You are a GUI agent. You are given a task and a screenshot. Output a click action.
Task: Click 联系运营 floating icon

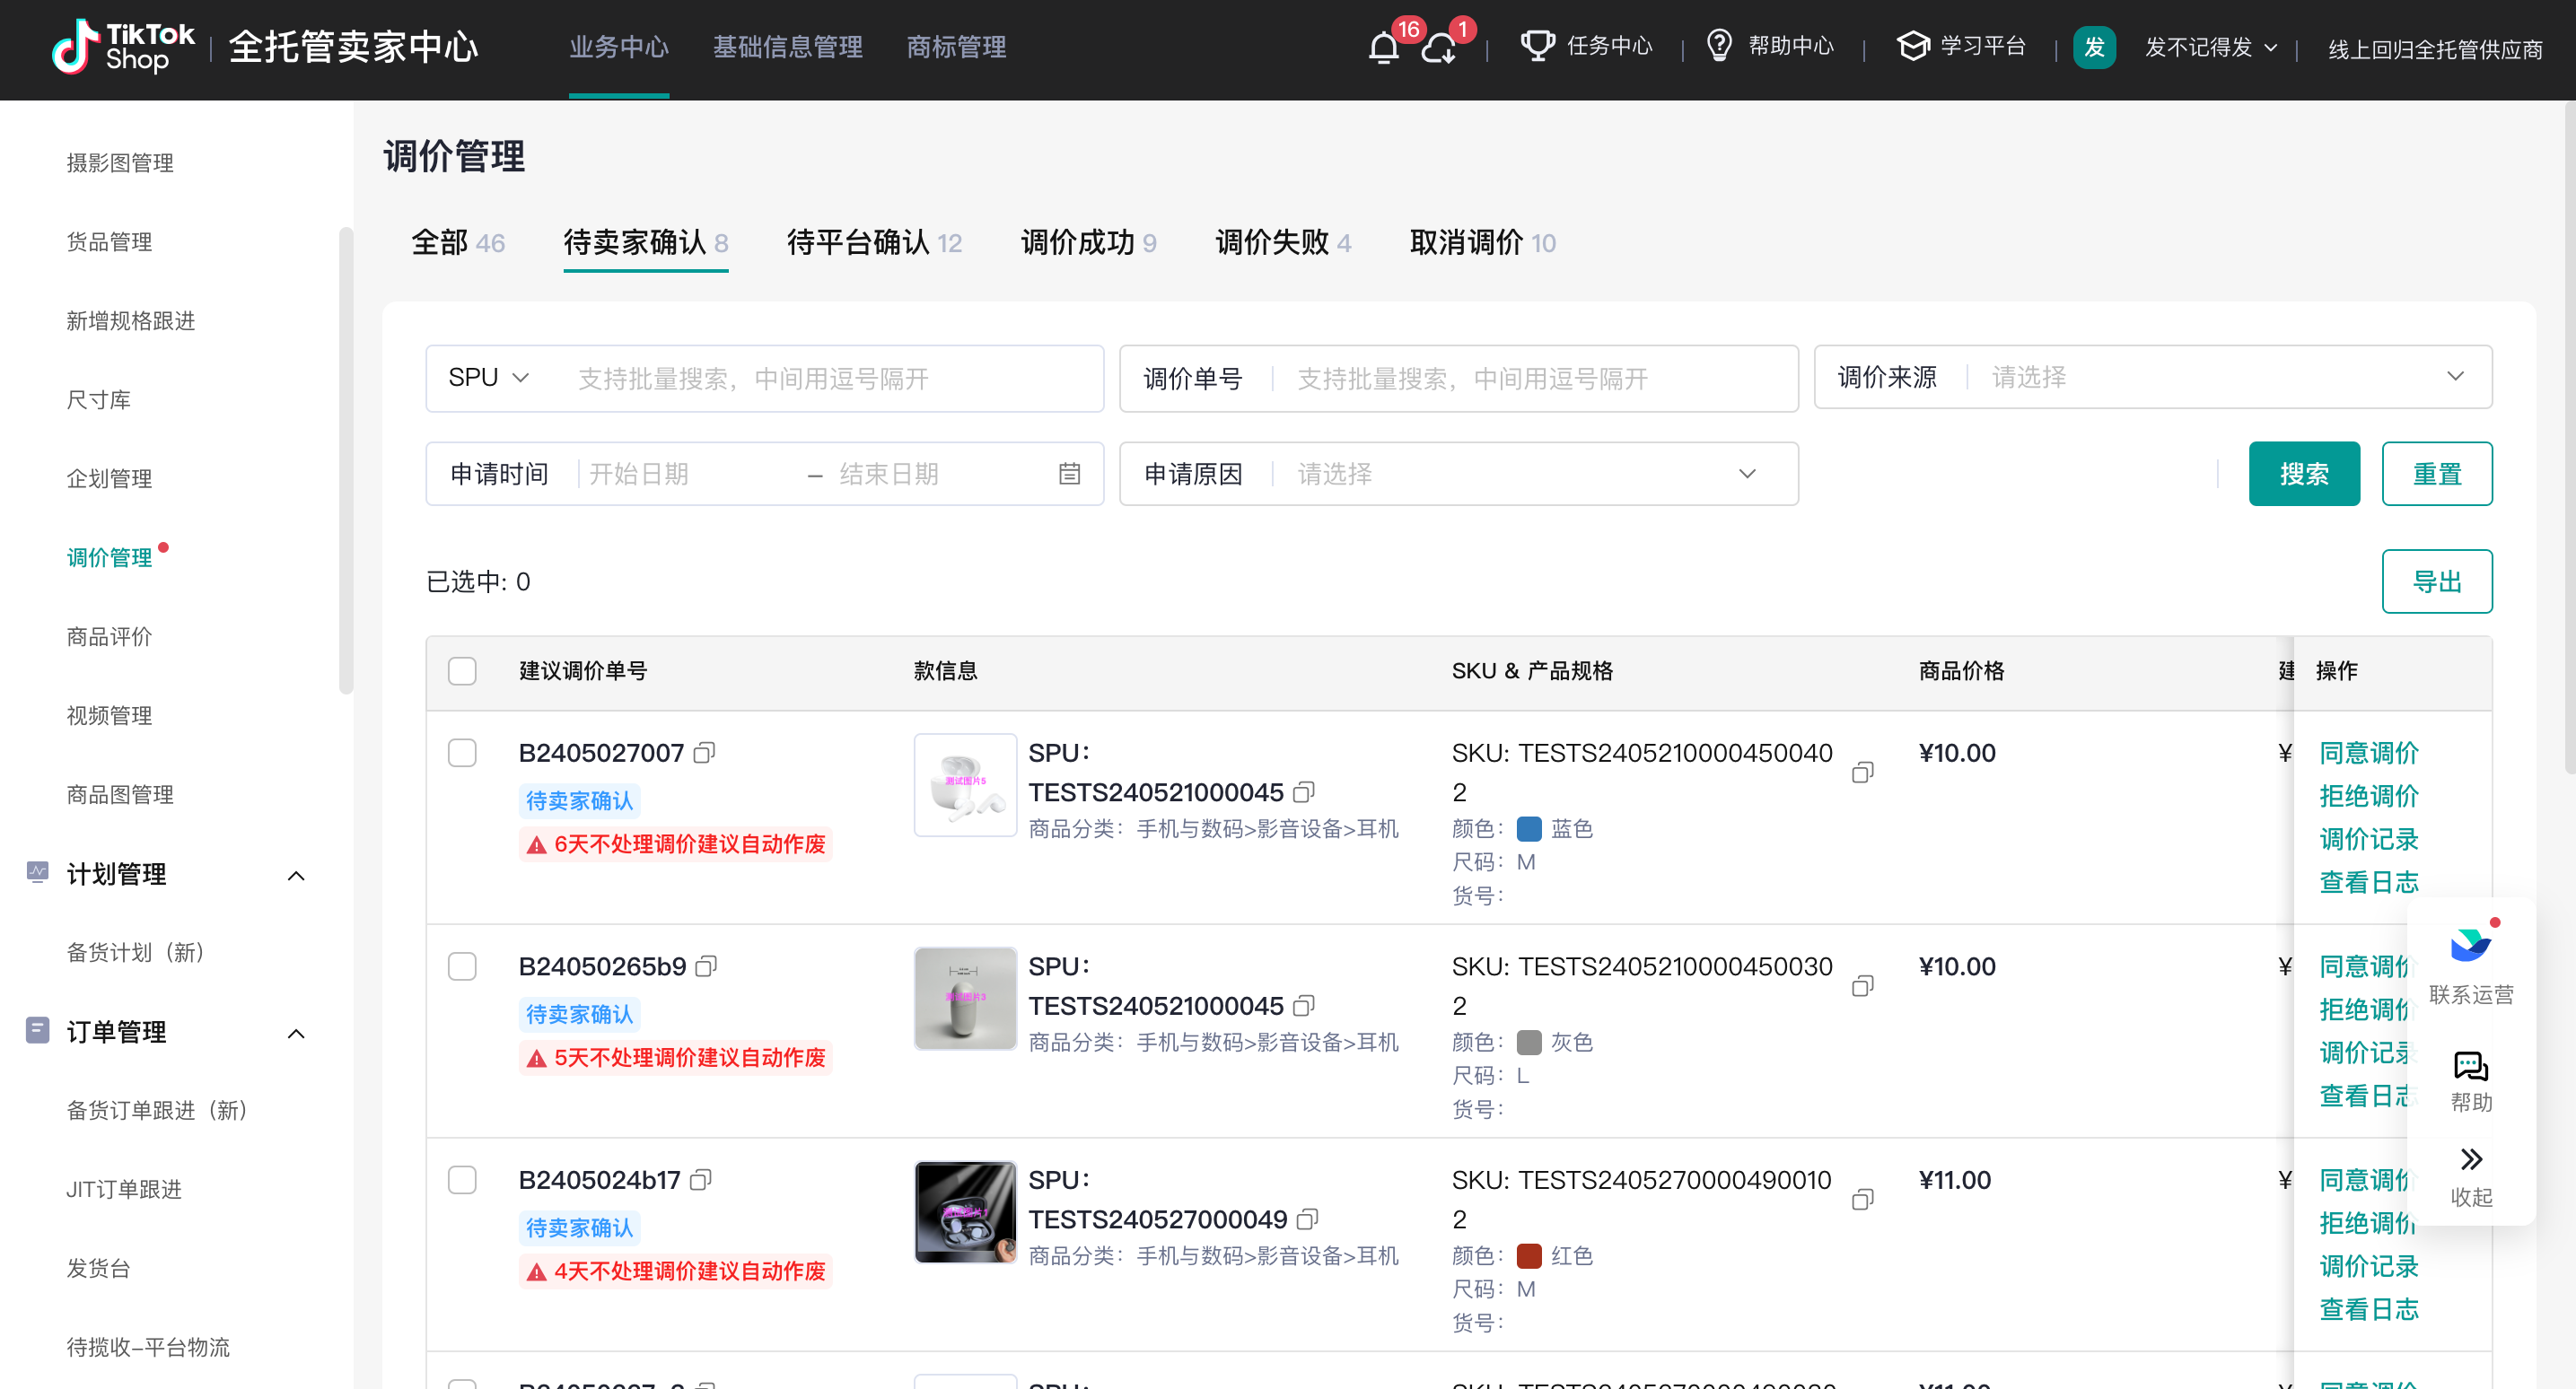click(2471, 944)
